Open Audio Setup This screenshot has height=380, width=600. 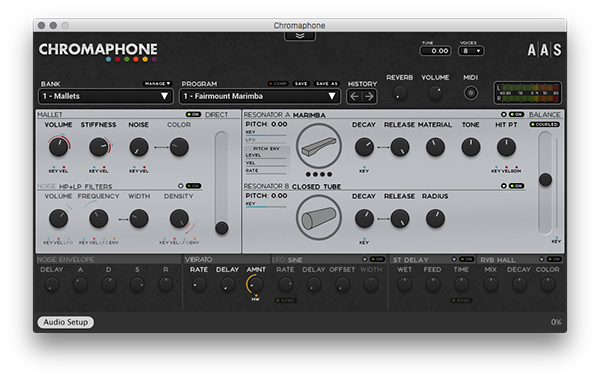click(65, 322)
